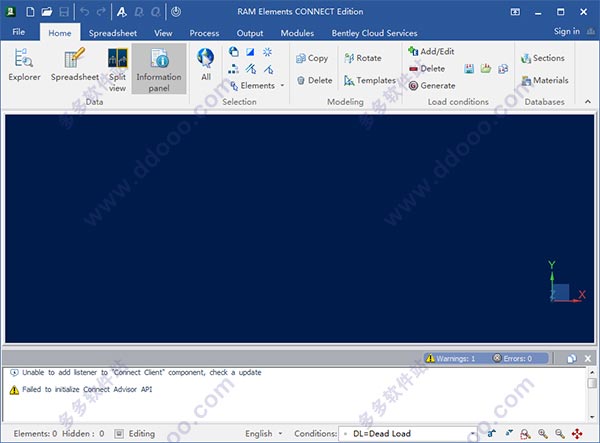Click the RAM Elements application logo icon
This screenshot has height=443, width=600.
pos(10,12)
